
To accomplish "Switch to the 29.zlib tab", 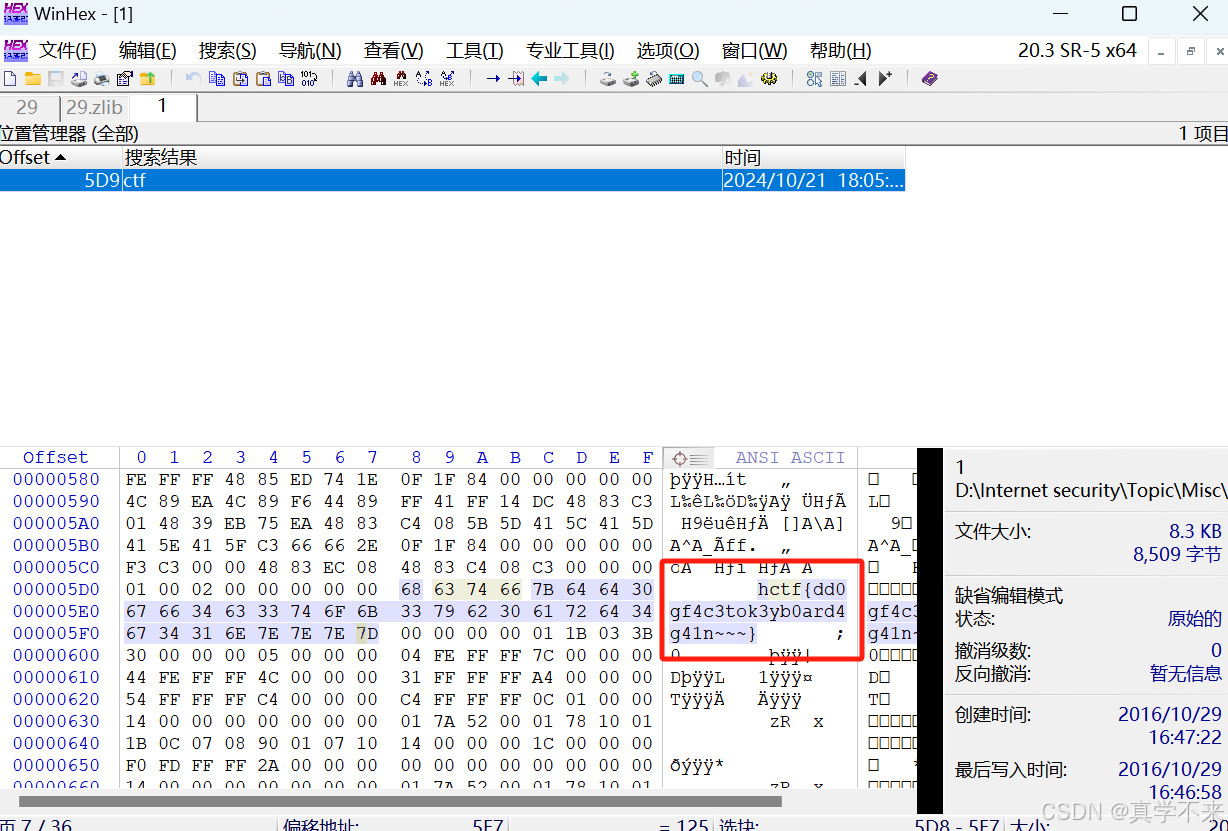I will click(x=93, y=107).
